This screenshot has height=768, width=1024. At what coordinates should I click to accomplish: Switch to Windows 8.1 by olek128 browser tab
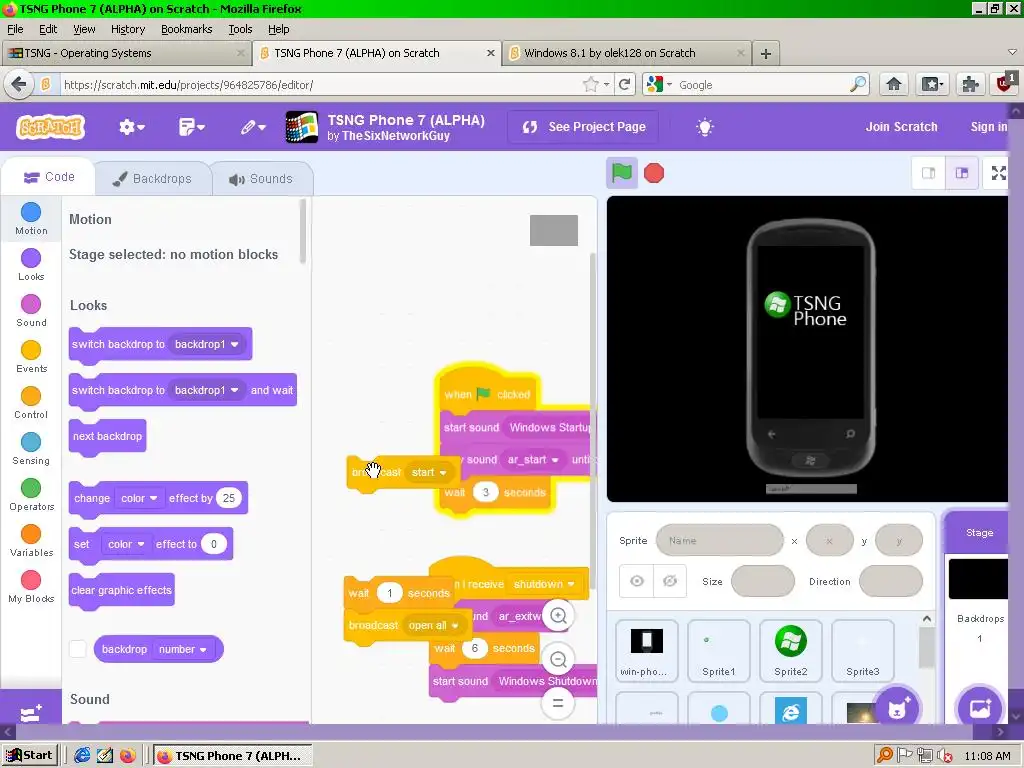click(x=626, y=53)
